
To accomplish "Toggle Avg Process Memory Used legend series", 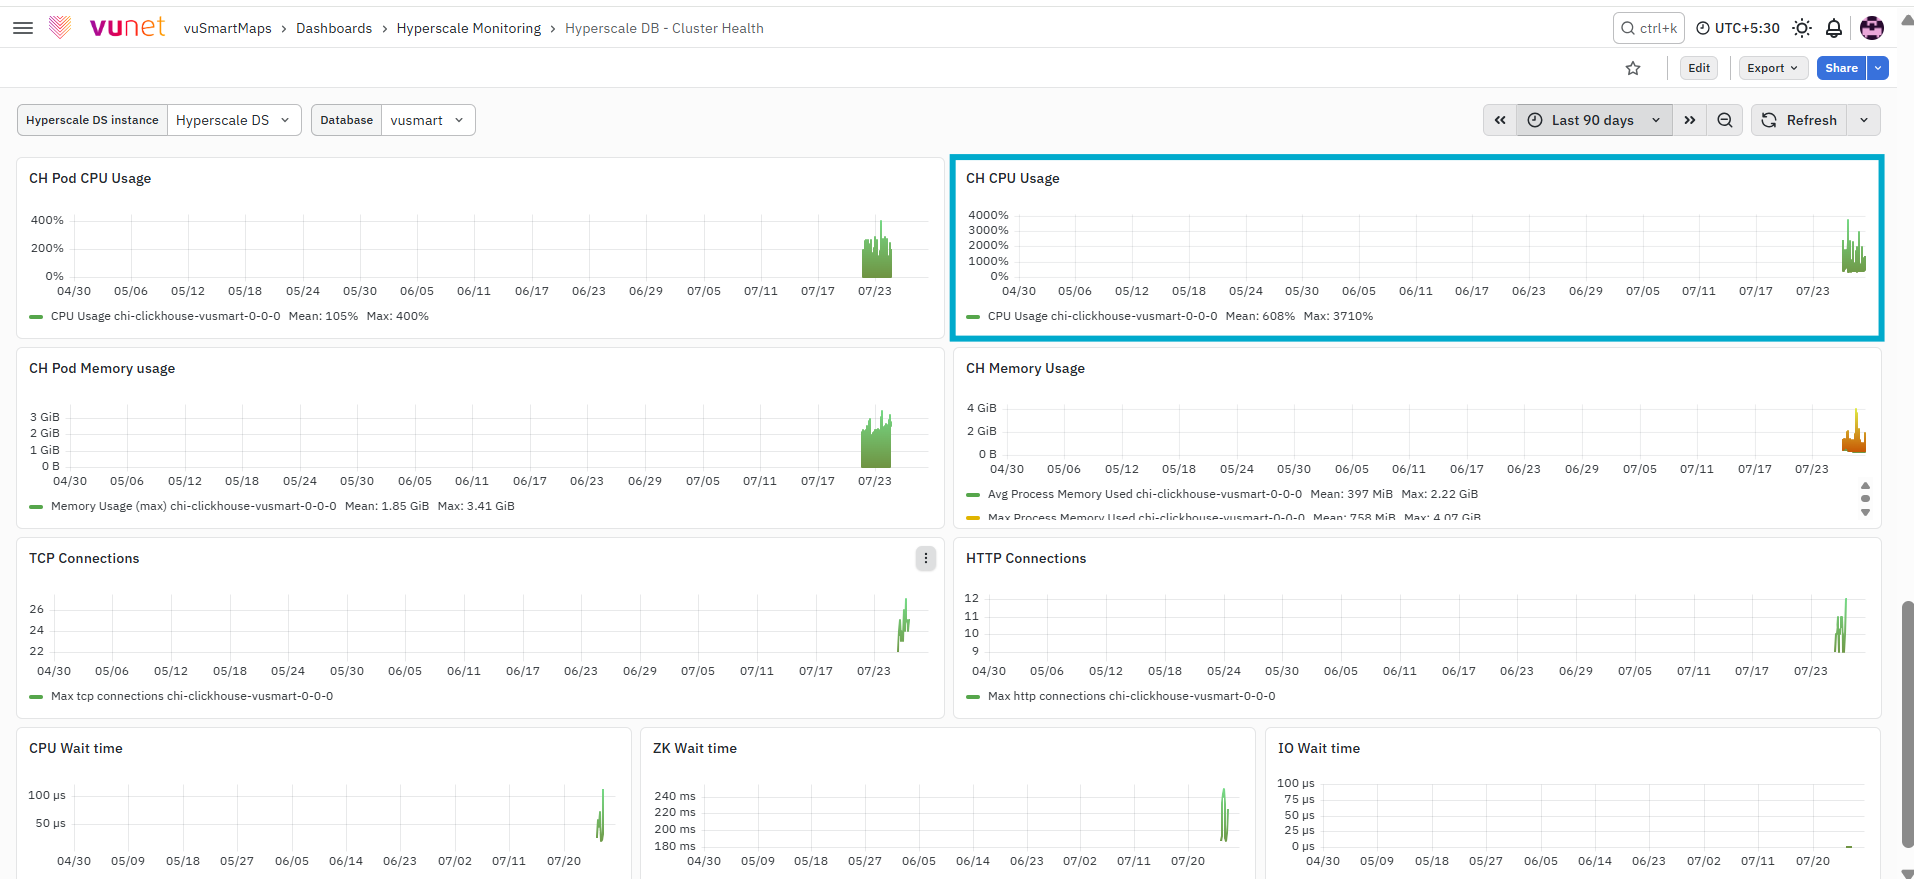I will (1134, 494).
